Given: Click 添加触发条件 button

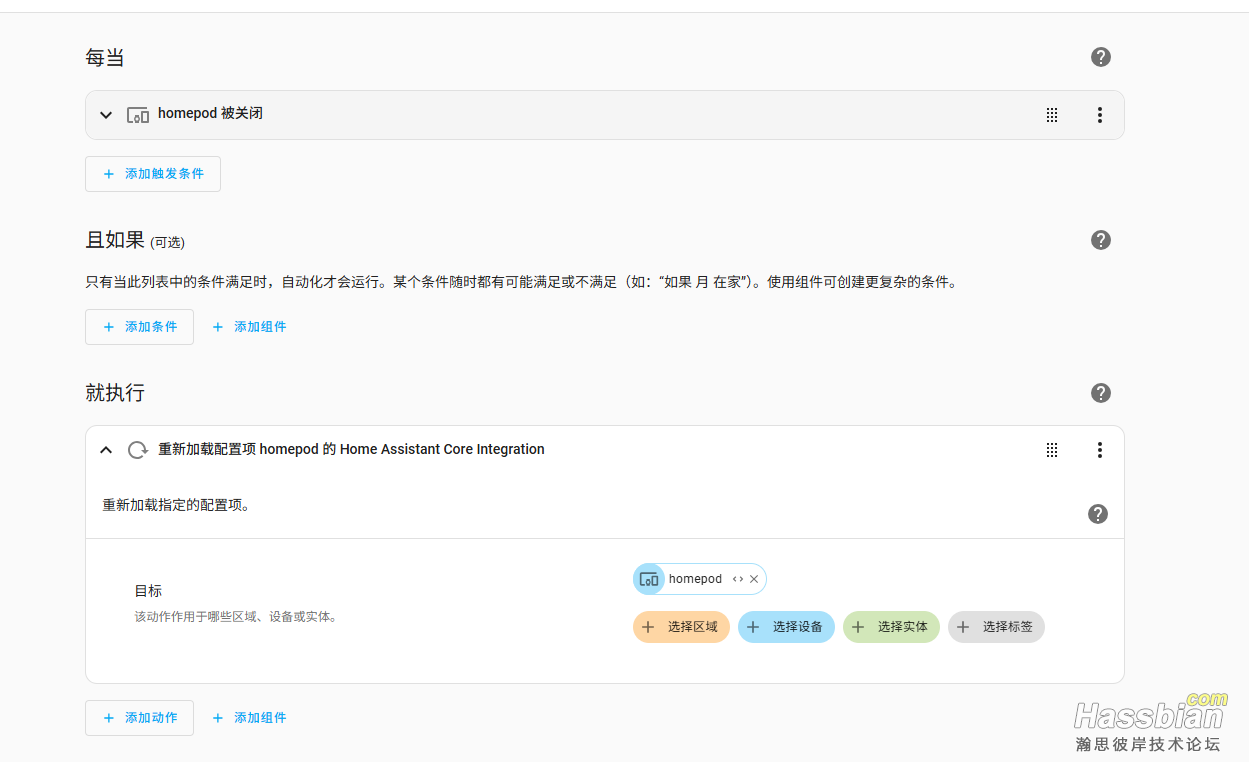Looking at the screenshot, I should pos(153,174).
